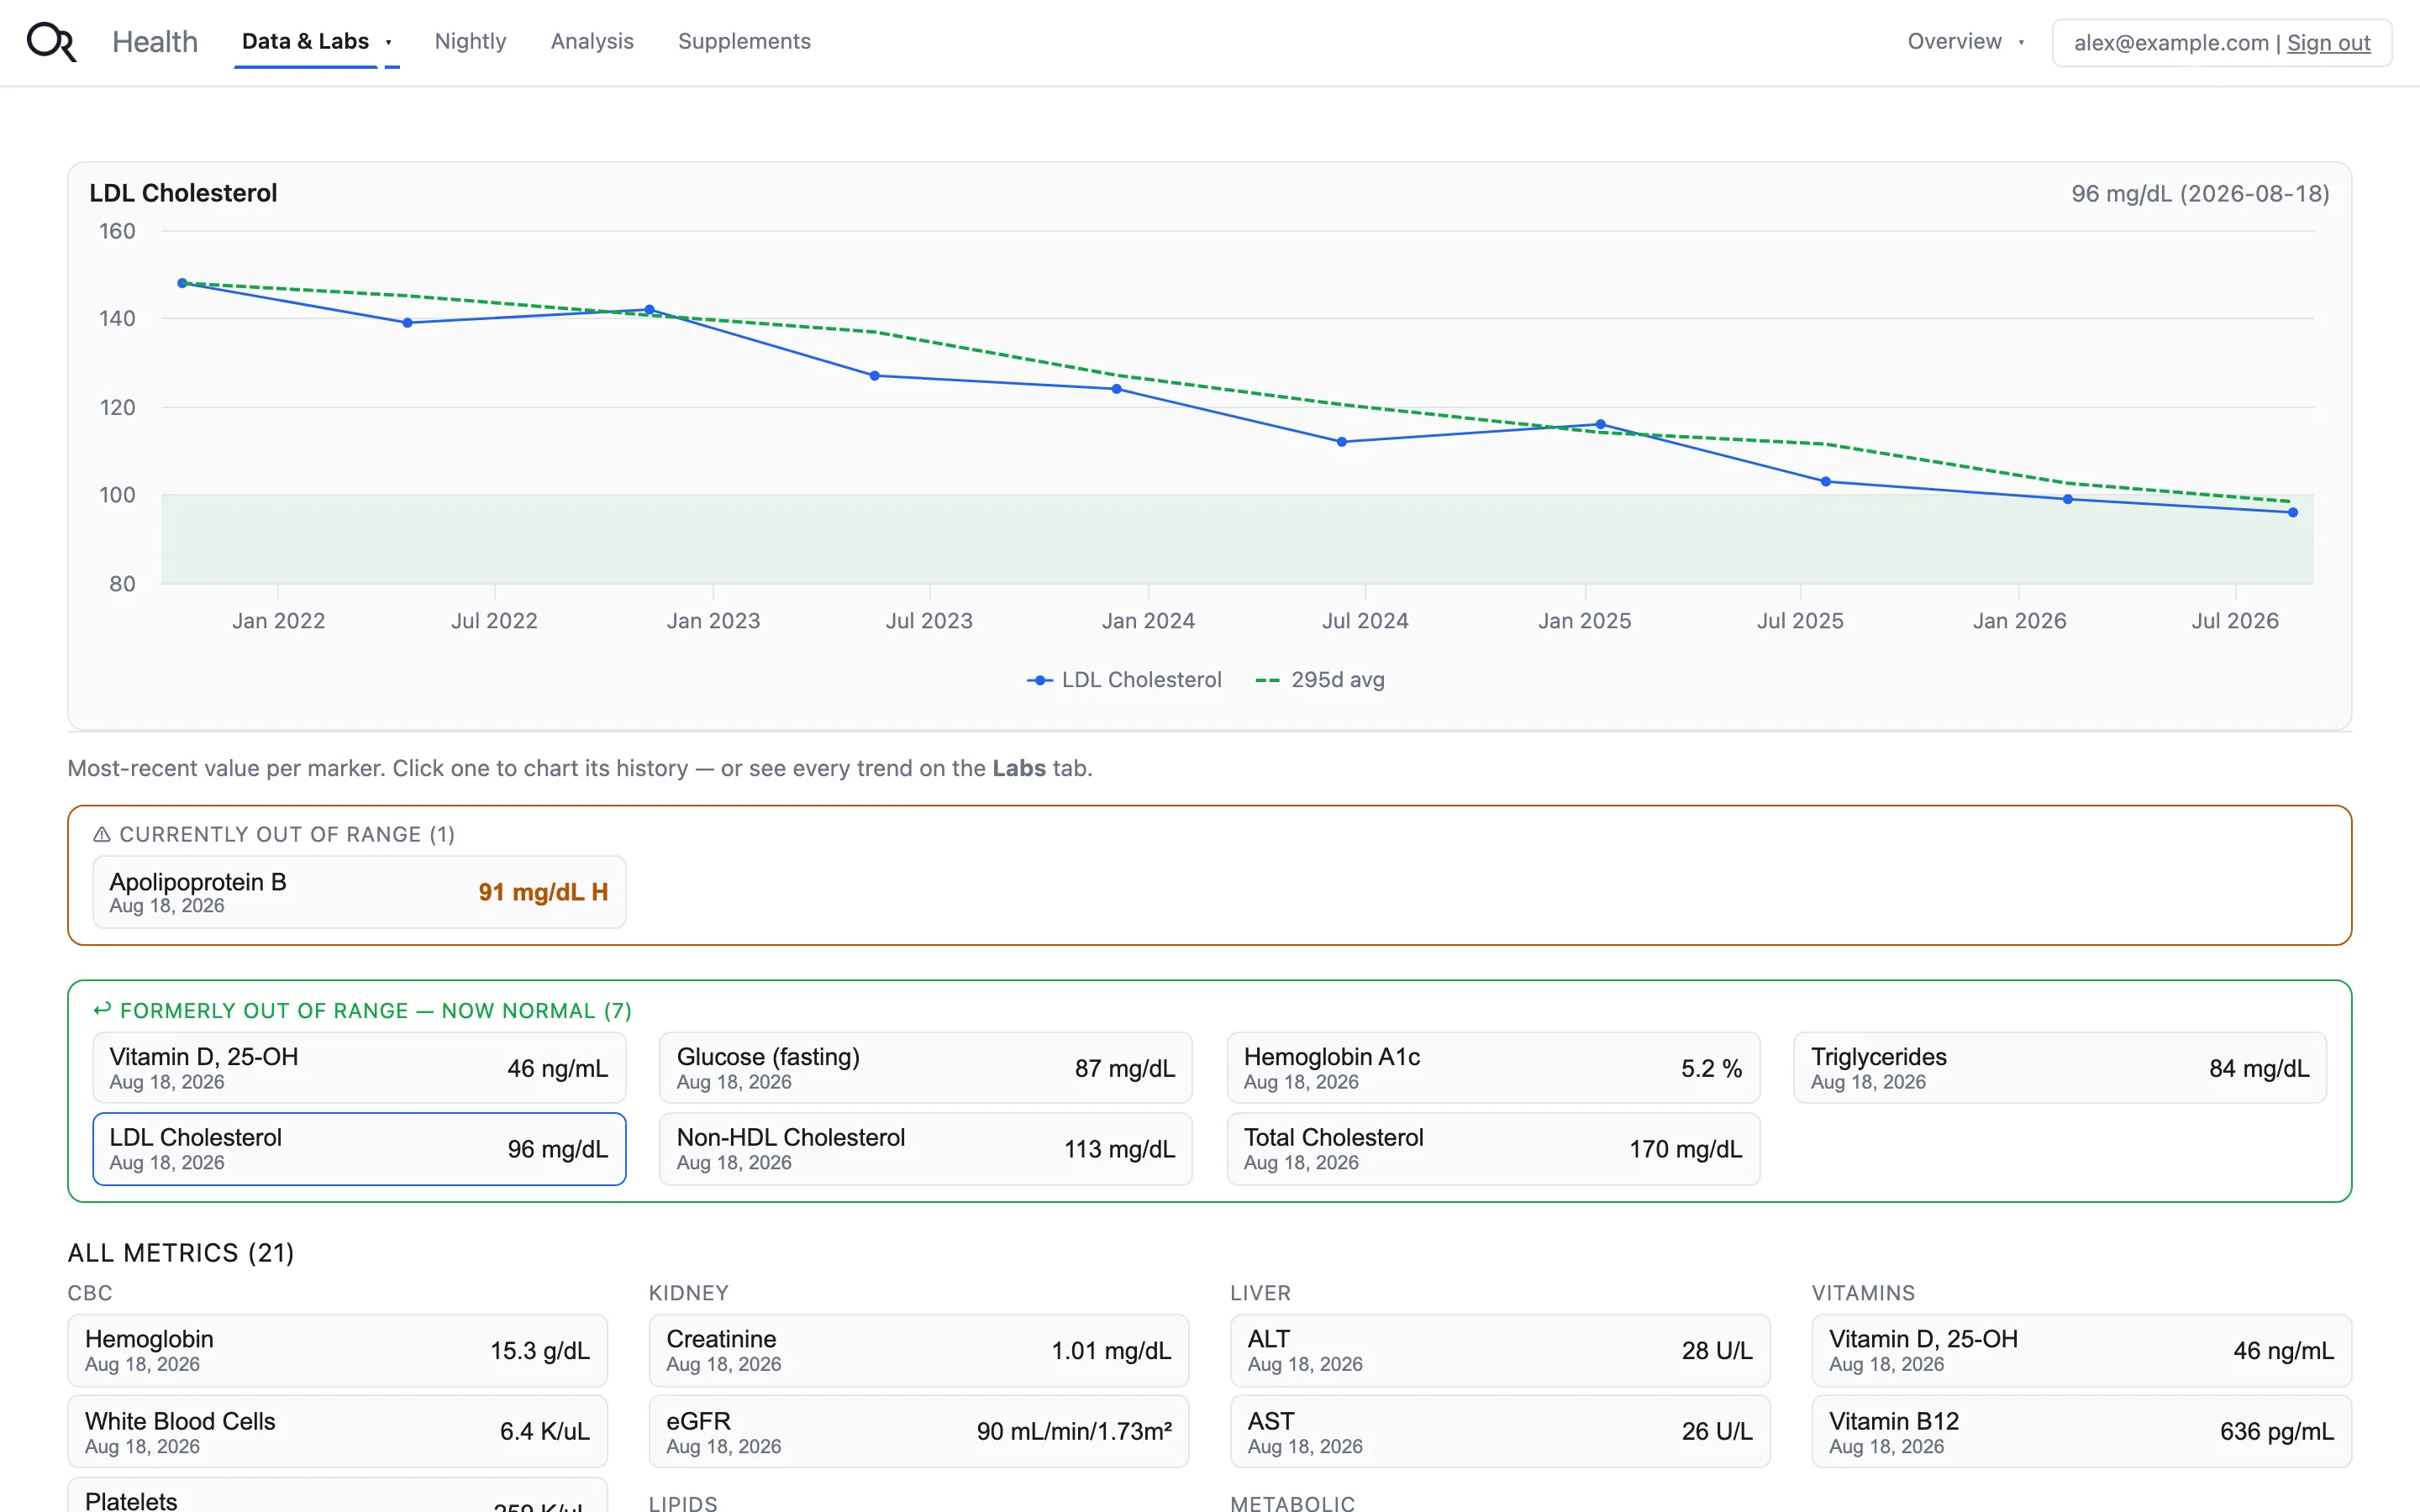Viewport: 2420px width, 1512px height.
Task: Select the Apolipoprotein B card
Action: pos(359,892)
